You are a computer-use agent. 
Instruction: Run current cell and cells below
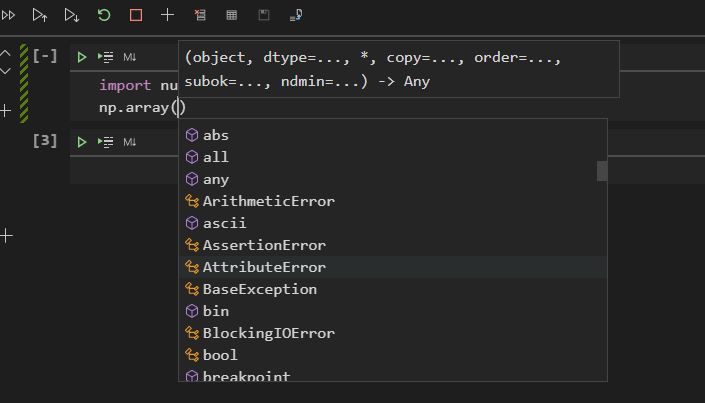71,15
